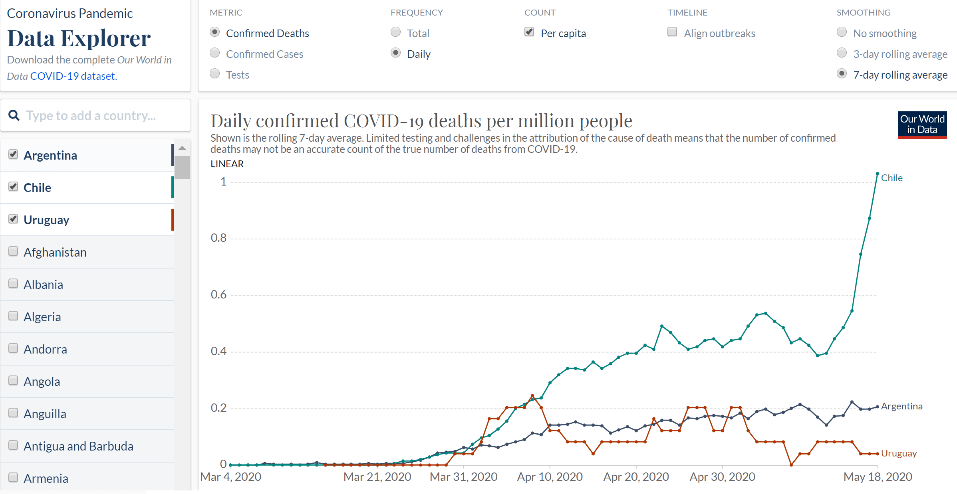Choose 3-day rolling average smoothing
Image resolution: width=957 pixels, height=494 pixels.
tap(843, 54)
